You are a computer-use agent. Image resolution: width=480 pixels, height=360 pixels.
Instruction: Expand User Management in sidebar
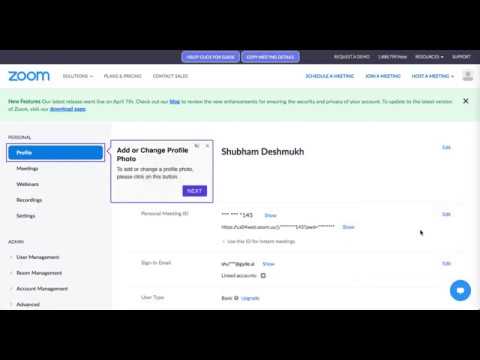point(38,257)
